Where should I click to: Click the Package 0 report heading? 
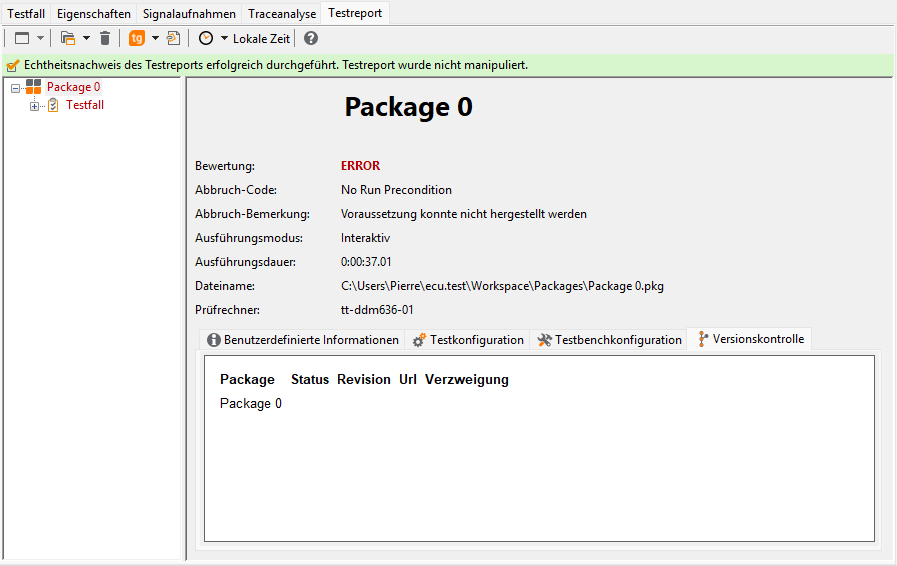tap(408, 107)
